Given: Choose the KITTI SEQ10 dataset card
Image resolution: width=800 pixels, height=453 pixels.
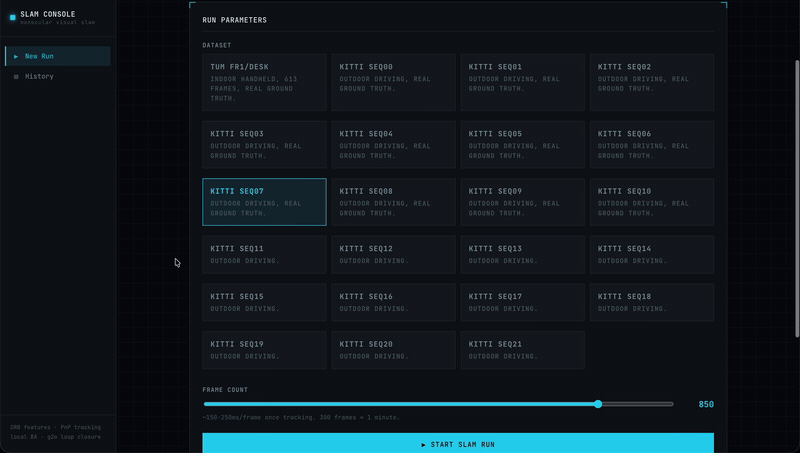Looking at the screenshot, I should click(652, 202).
